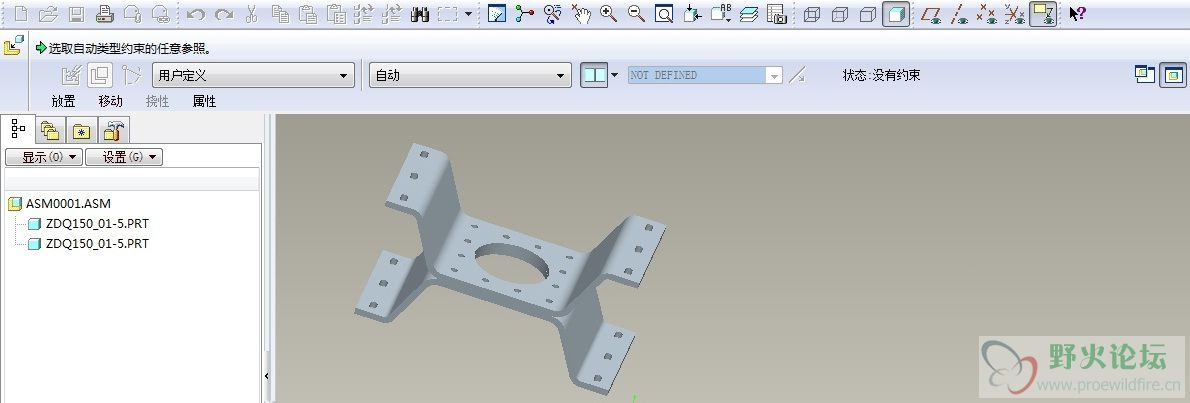The height and width of the screenshot is (403, 1190).
Task: Open the 显示(O) dropdown menu
Action: point(44,157)
